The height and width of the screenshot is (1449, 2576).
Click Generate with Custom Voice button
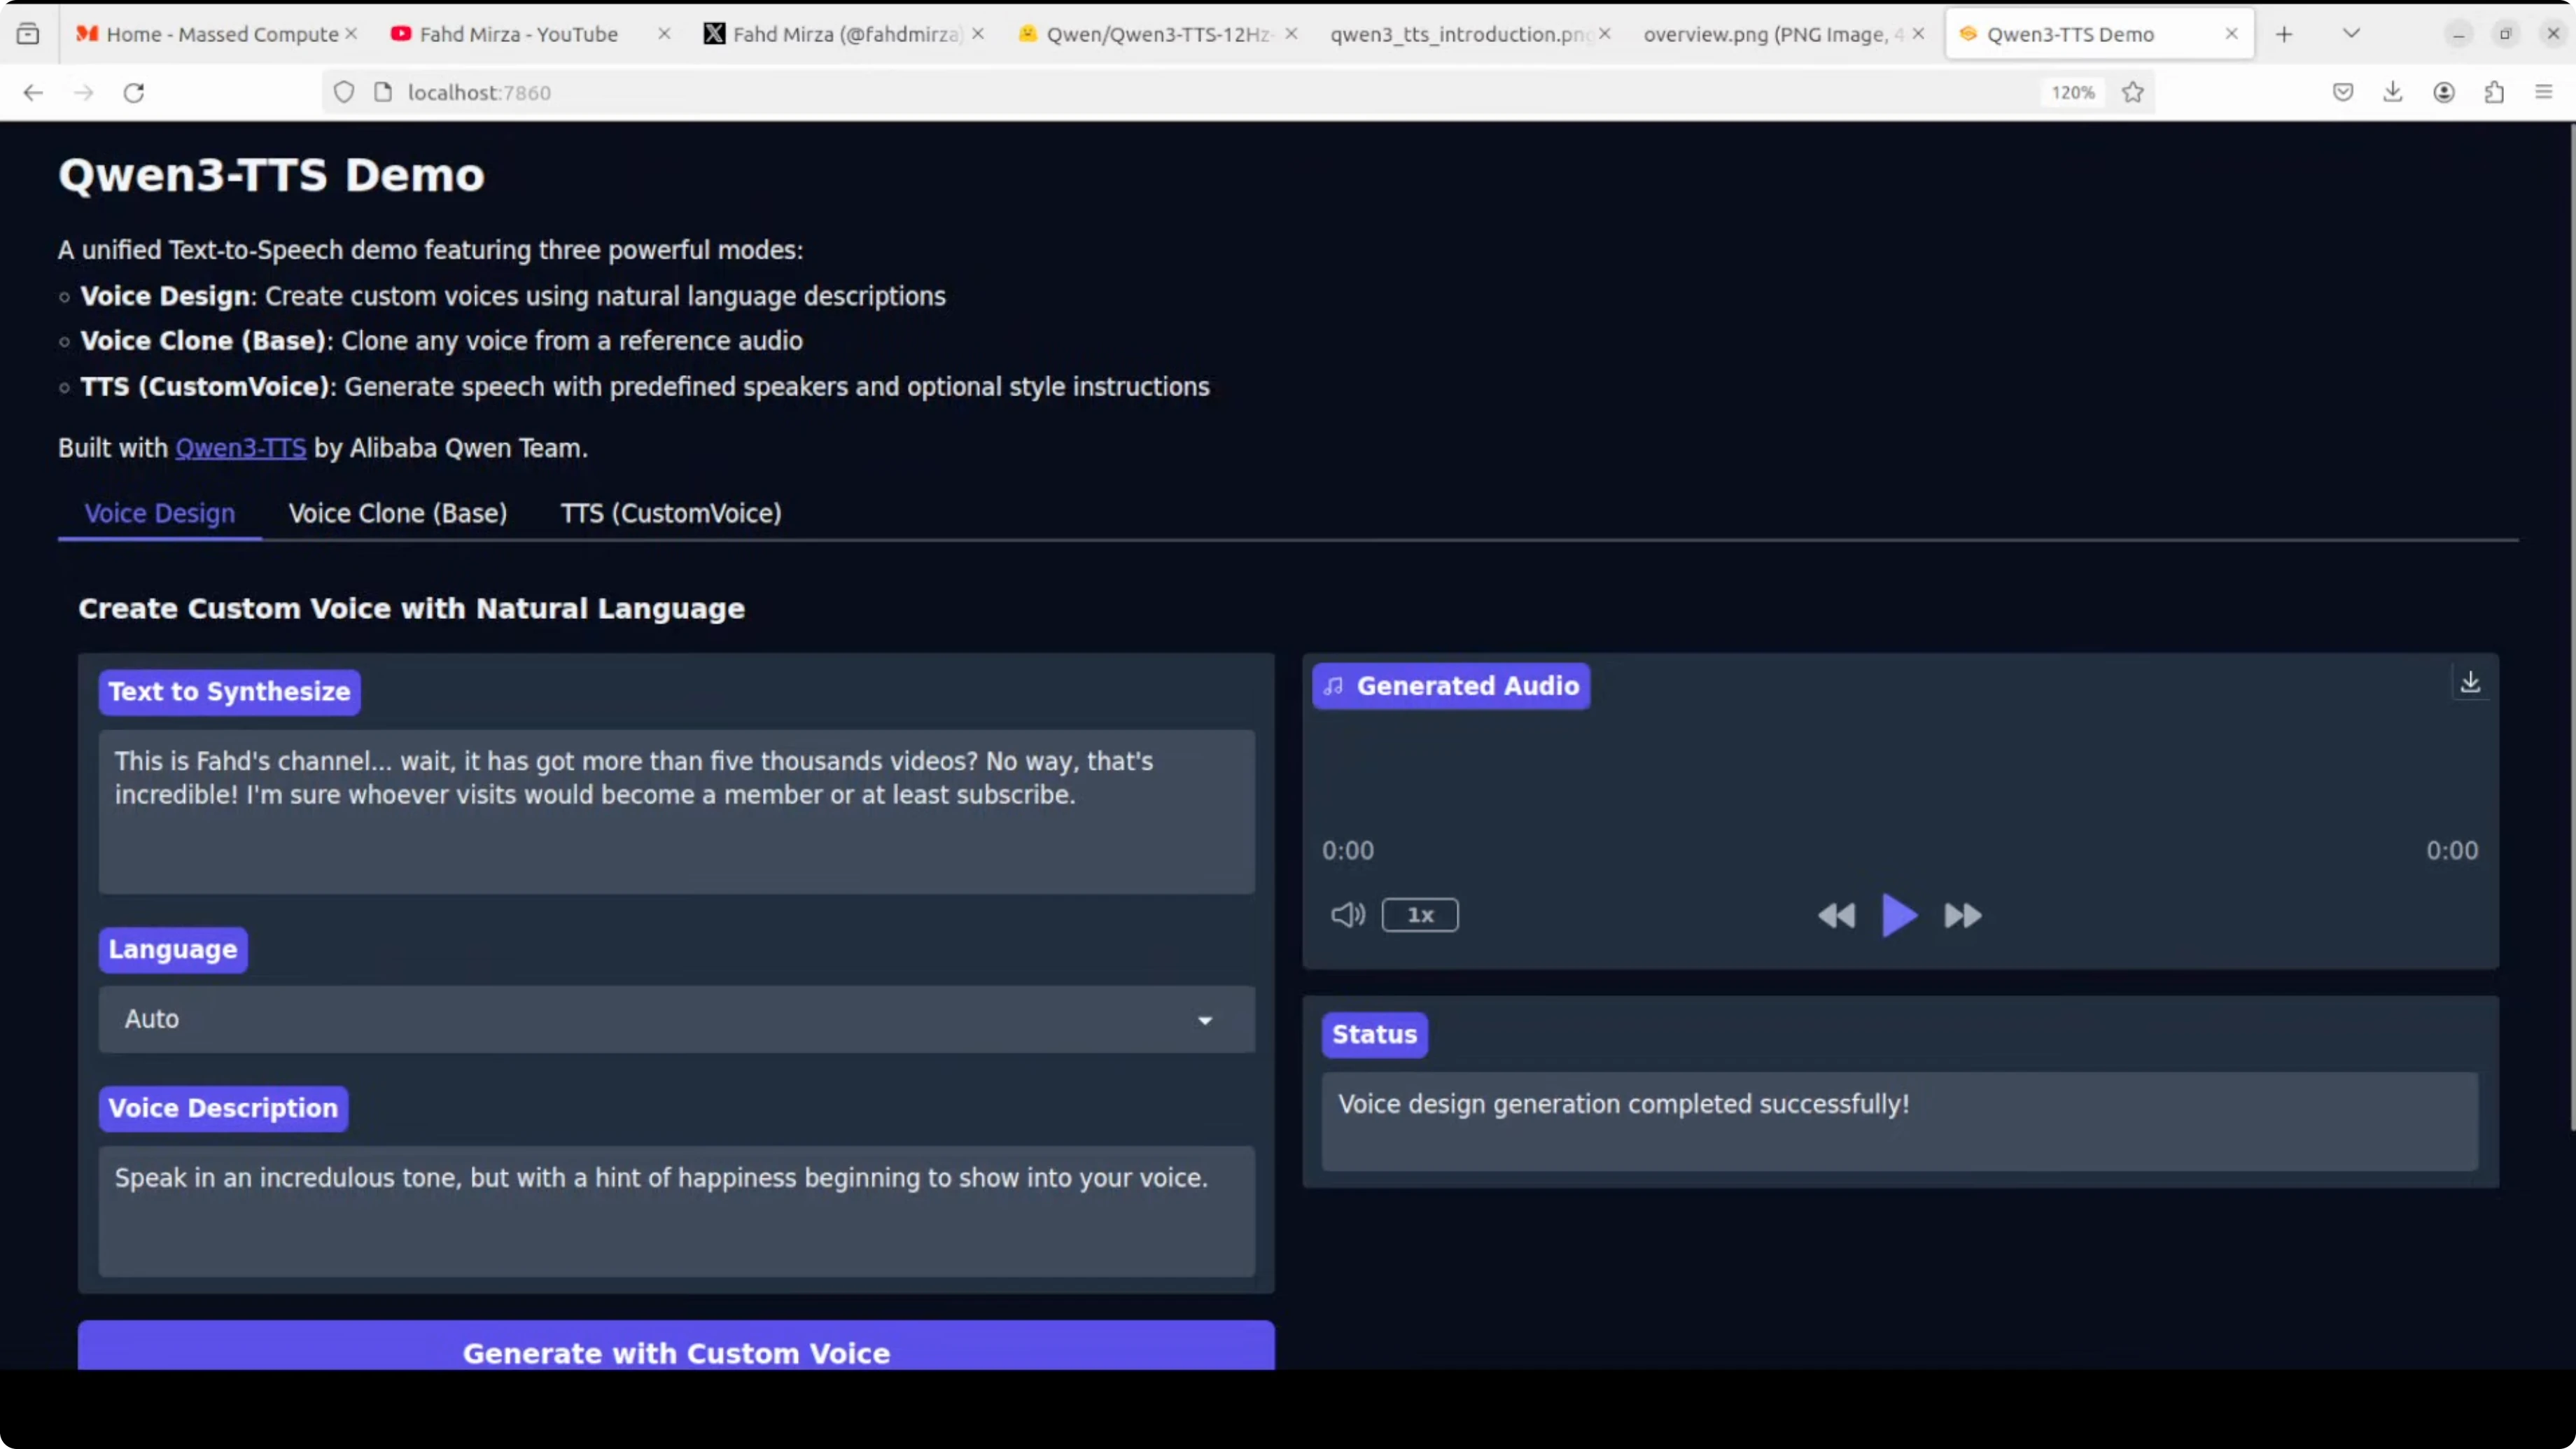[676, 1350]
